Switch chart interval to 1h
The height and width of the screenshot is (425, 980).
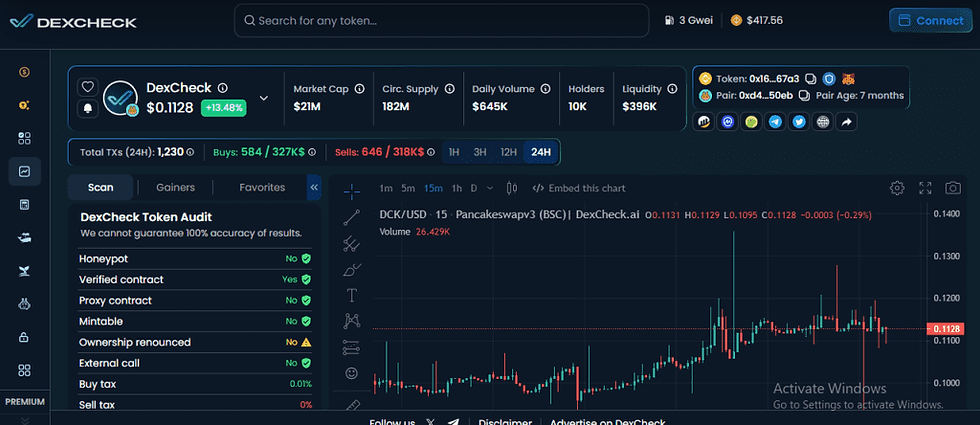457,188
